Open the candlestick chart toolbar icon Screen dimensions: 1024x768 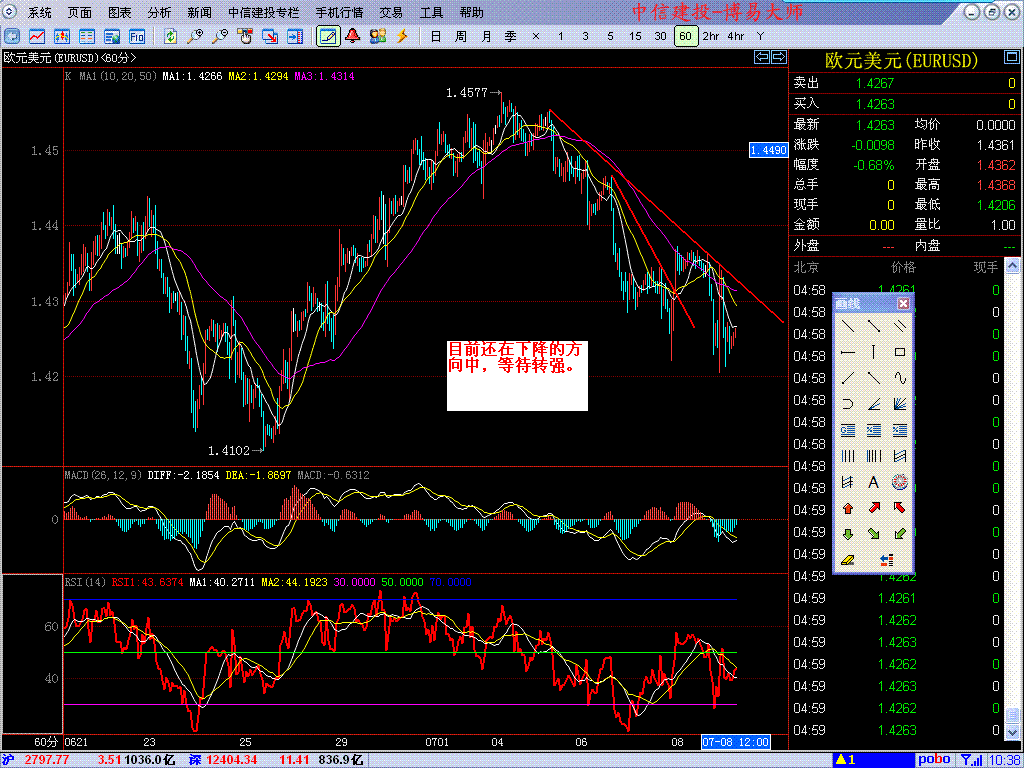(x=62, y=36)
